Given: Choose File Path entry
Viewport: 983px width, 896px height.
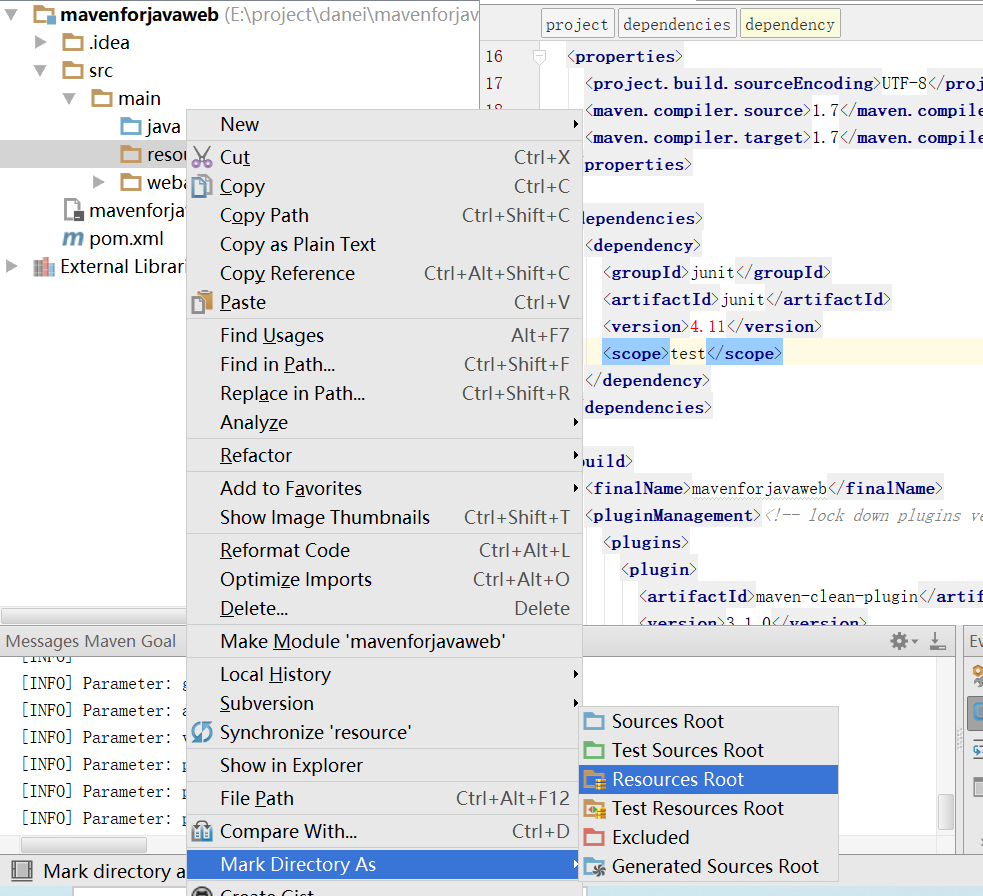Looking at the screenshot, I should click(x=384, y=798).
